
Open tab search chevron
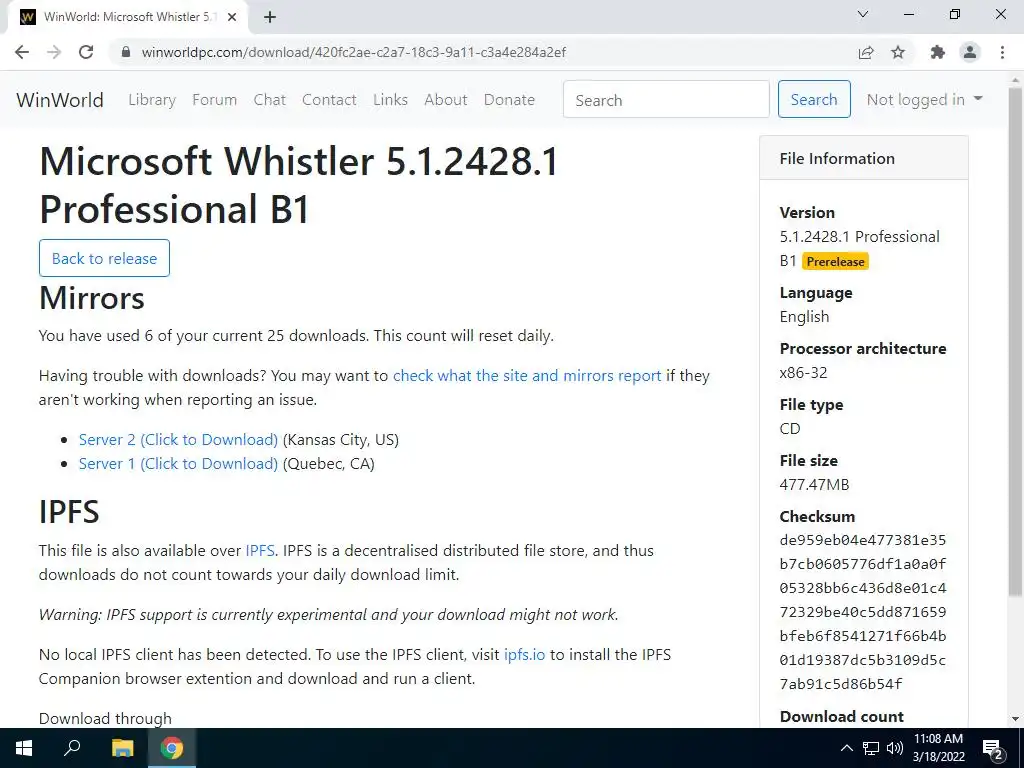pyautogui.click(x=863, y=14)
